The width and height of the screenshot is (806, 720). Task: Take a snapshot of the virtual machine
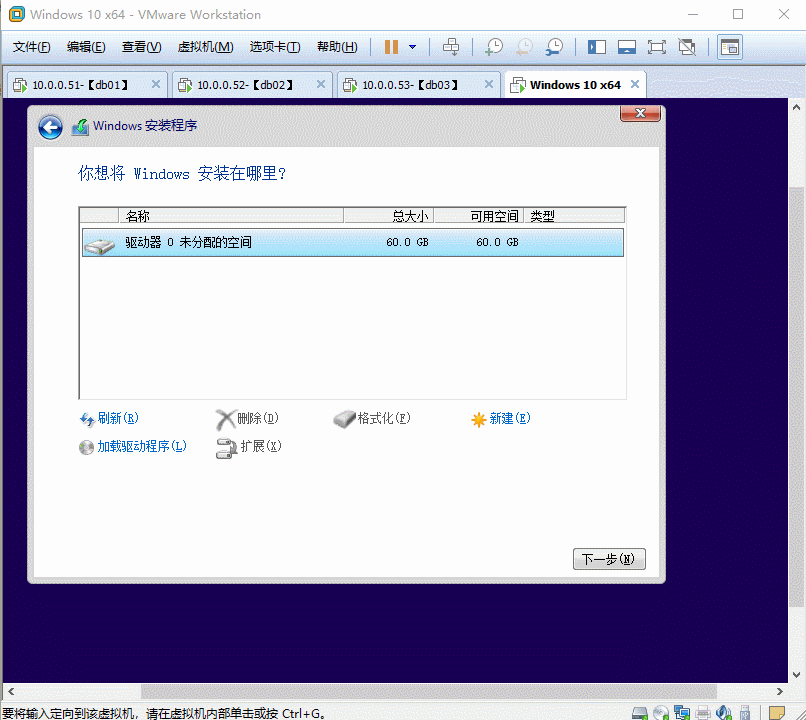pos(493,47)
